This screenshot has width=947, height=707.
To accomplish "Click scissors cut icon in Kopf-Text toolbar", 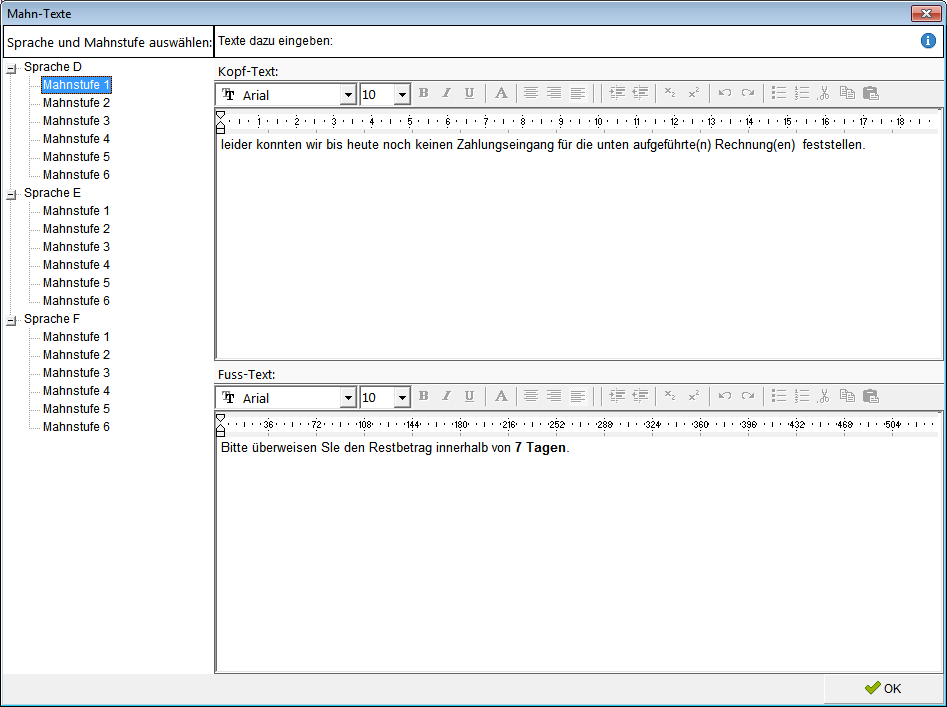I will click(824, 93).
